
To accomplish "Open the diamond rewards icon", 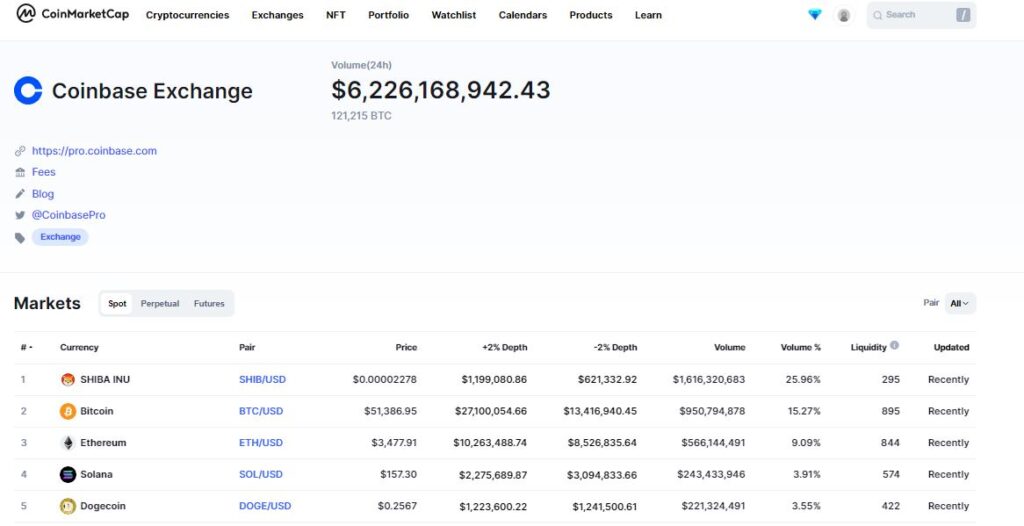I will (814, 14).
